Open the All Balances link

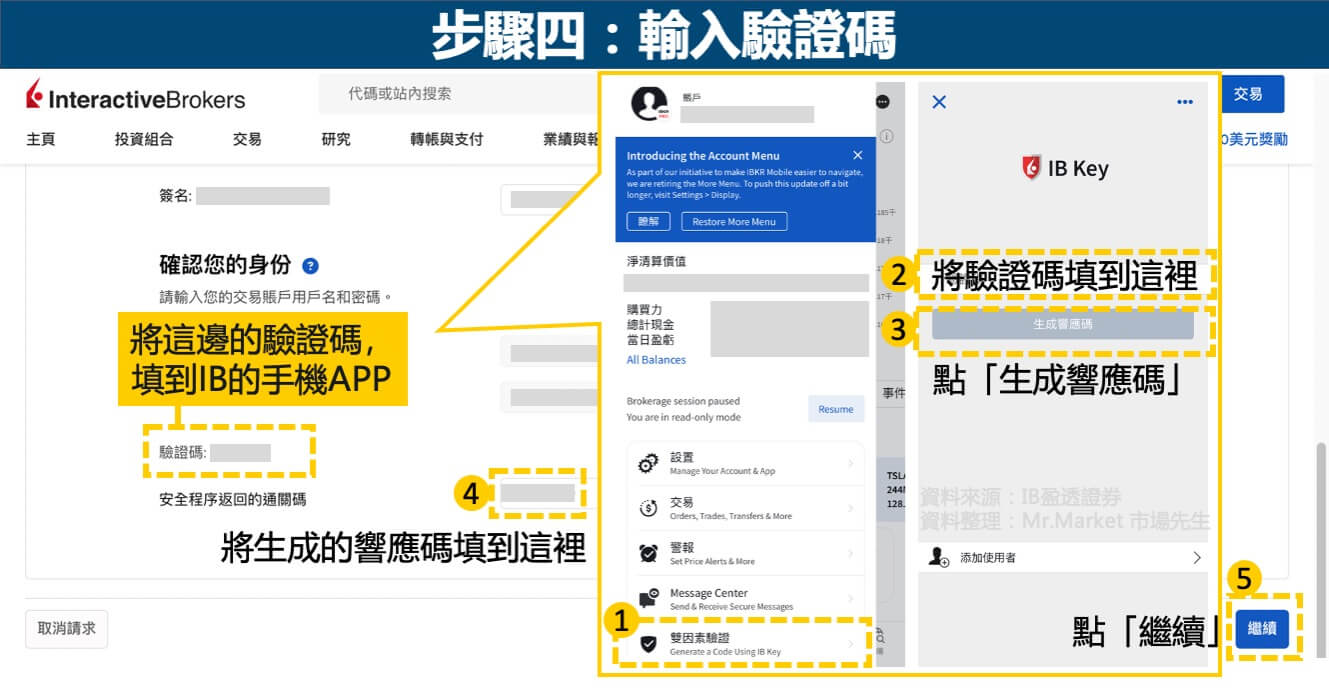pos(656,360)
